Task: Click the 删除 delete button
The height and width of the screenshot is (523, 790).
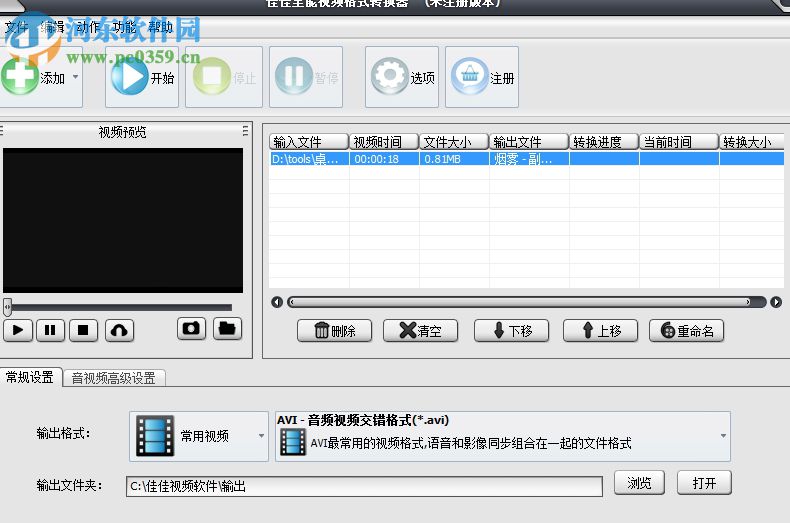Action: coord(335,331)
